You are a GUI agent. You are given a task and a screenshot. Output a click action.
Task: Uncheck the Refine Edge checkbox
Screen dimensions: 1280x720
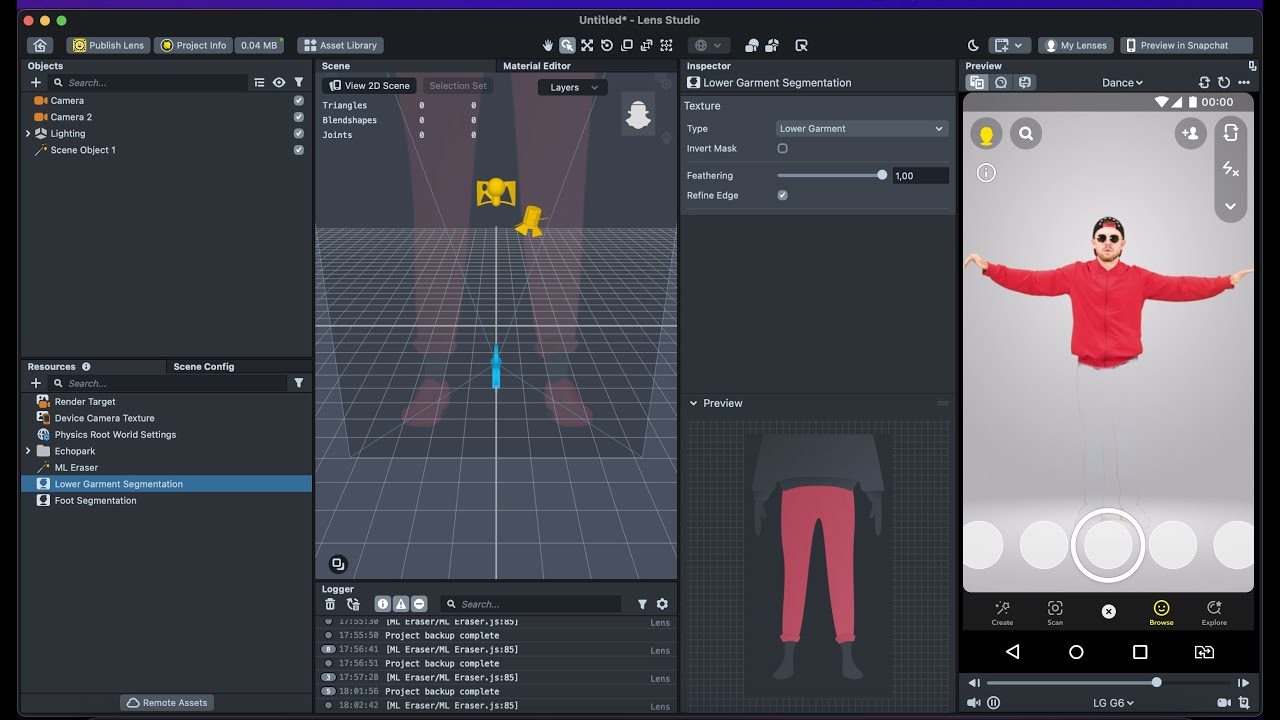782,195
